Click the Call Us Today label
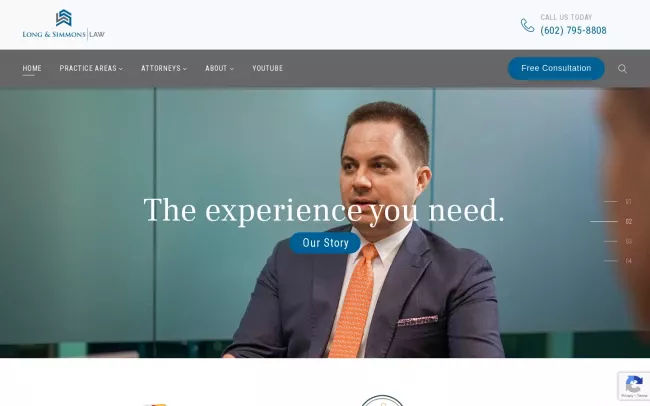 566,17
